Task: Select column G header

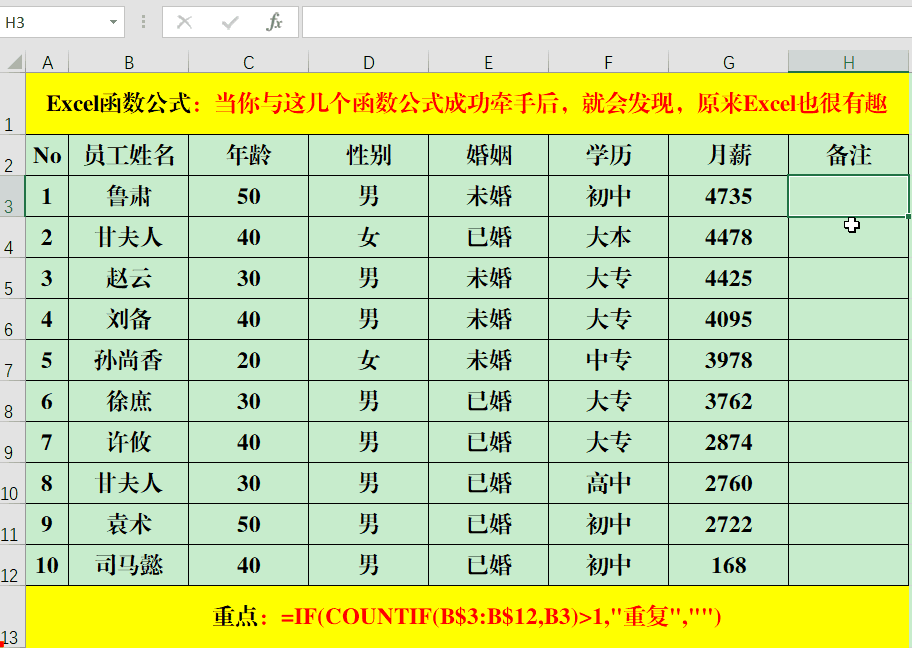Action: (728, 63)
